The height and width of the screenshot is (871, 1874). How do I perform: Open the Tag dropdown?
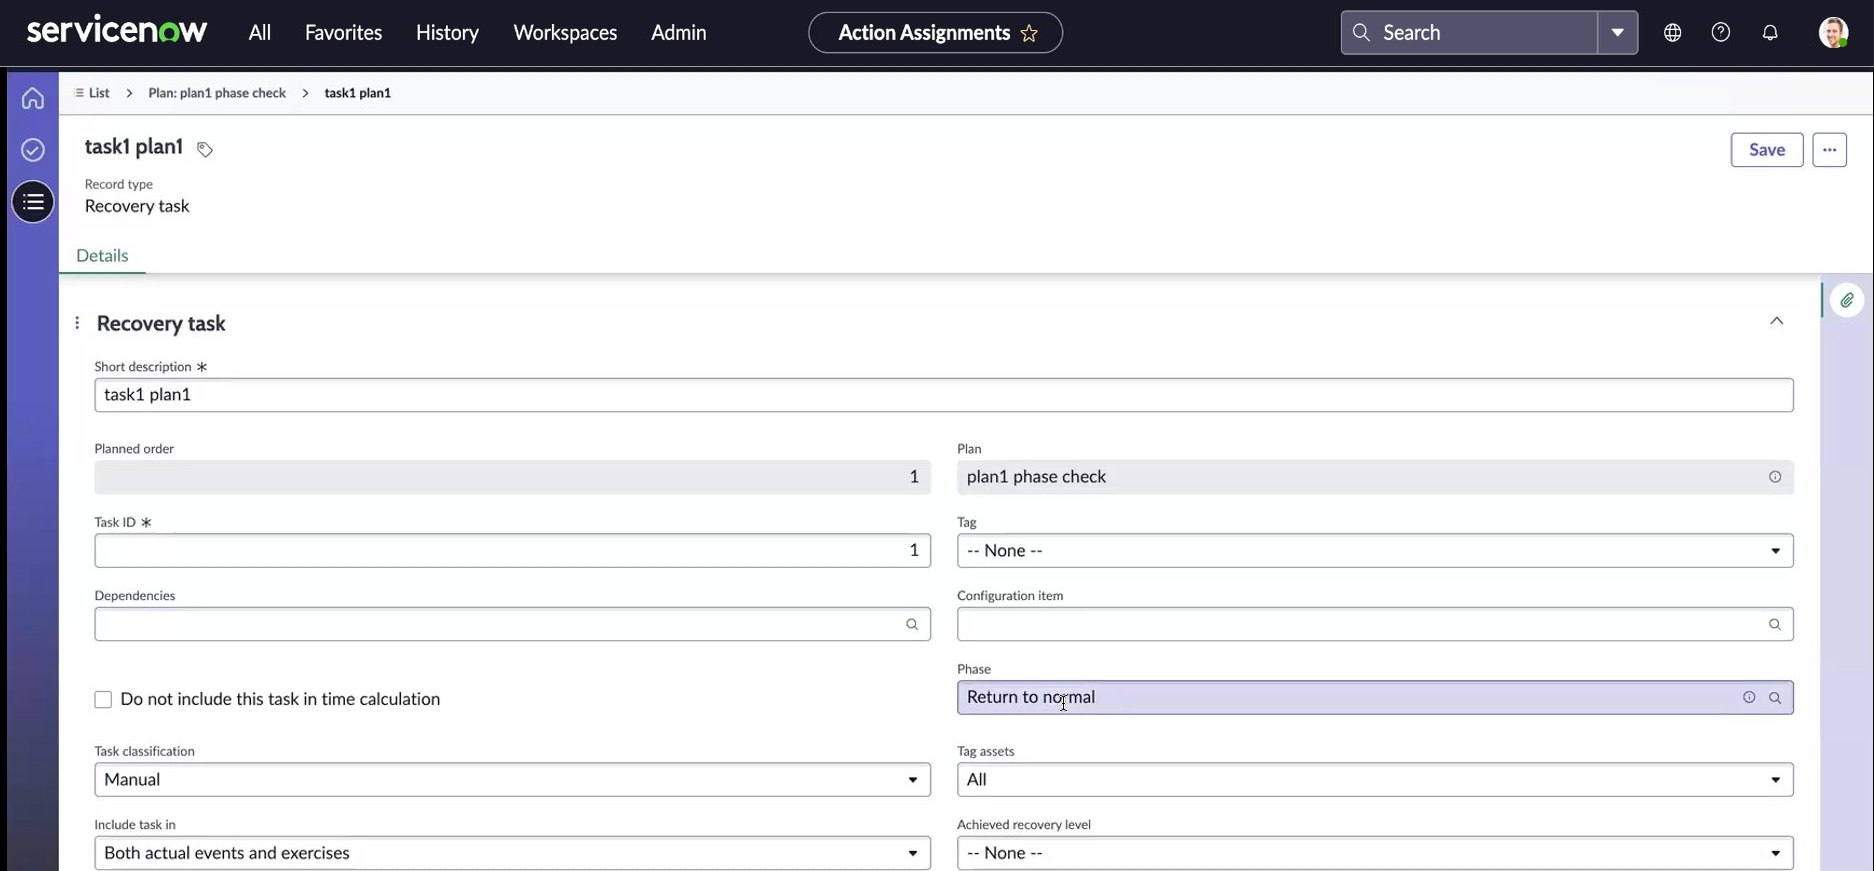[1375, 551]
